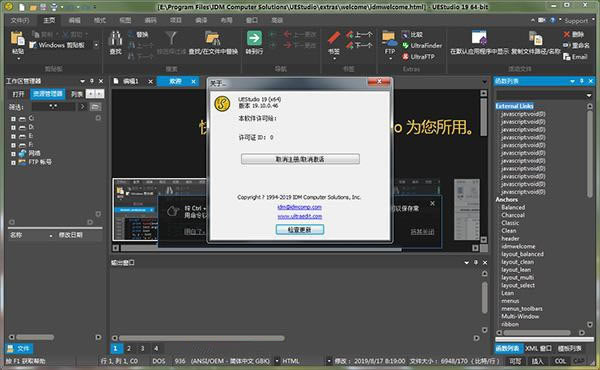Toggle the insert mode status indicator

click(x=537, y=361)
